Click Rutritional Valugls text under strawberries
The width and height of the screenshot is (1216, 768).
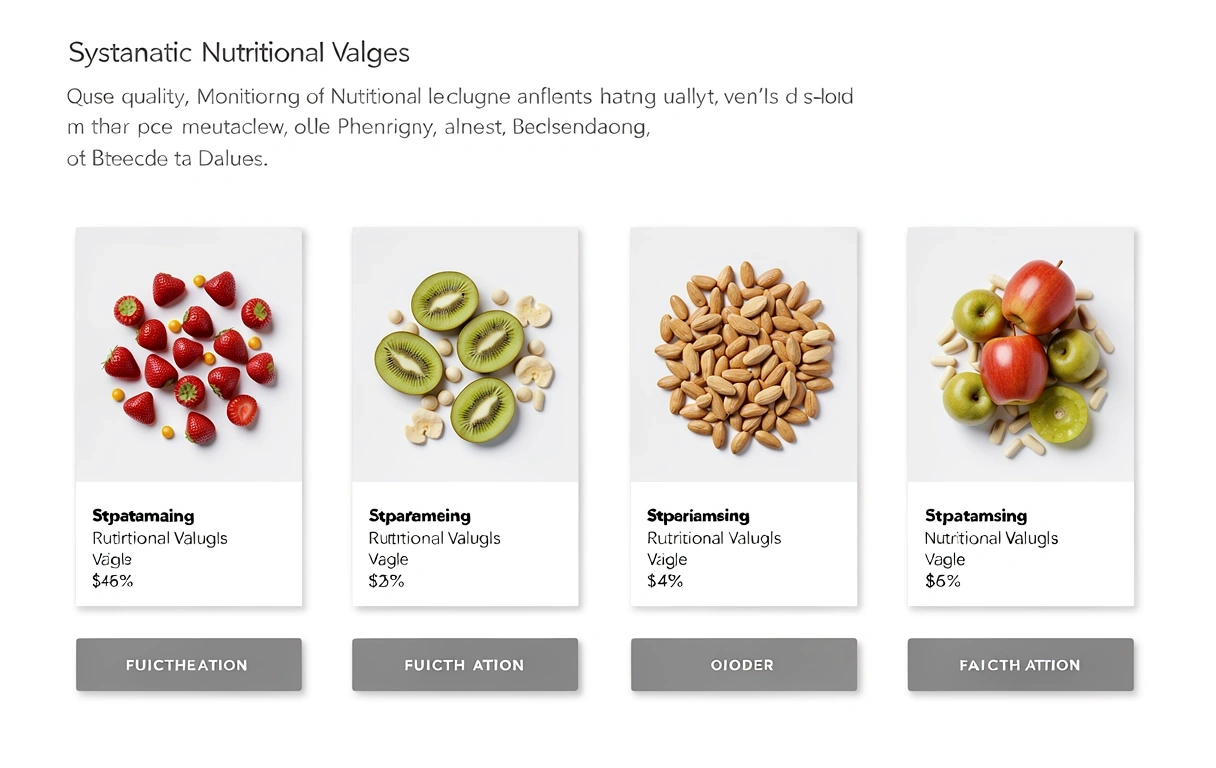coord(159,538)
